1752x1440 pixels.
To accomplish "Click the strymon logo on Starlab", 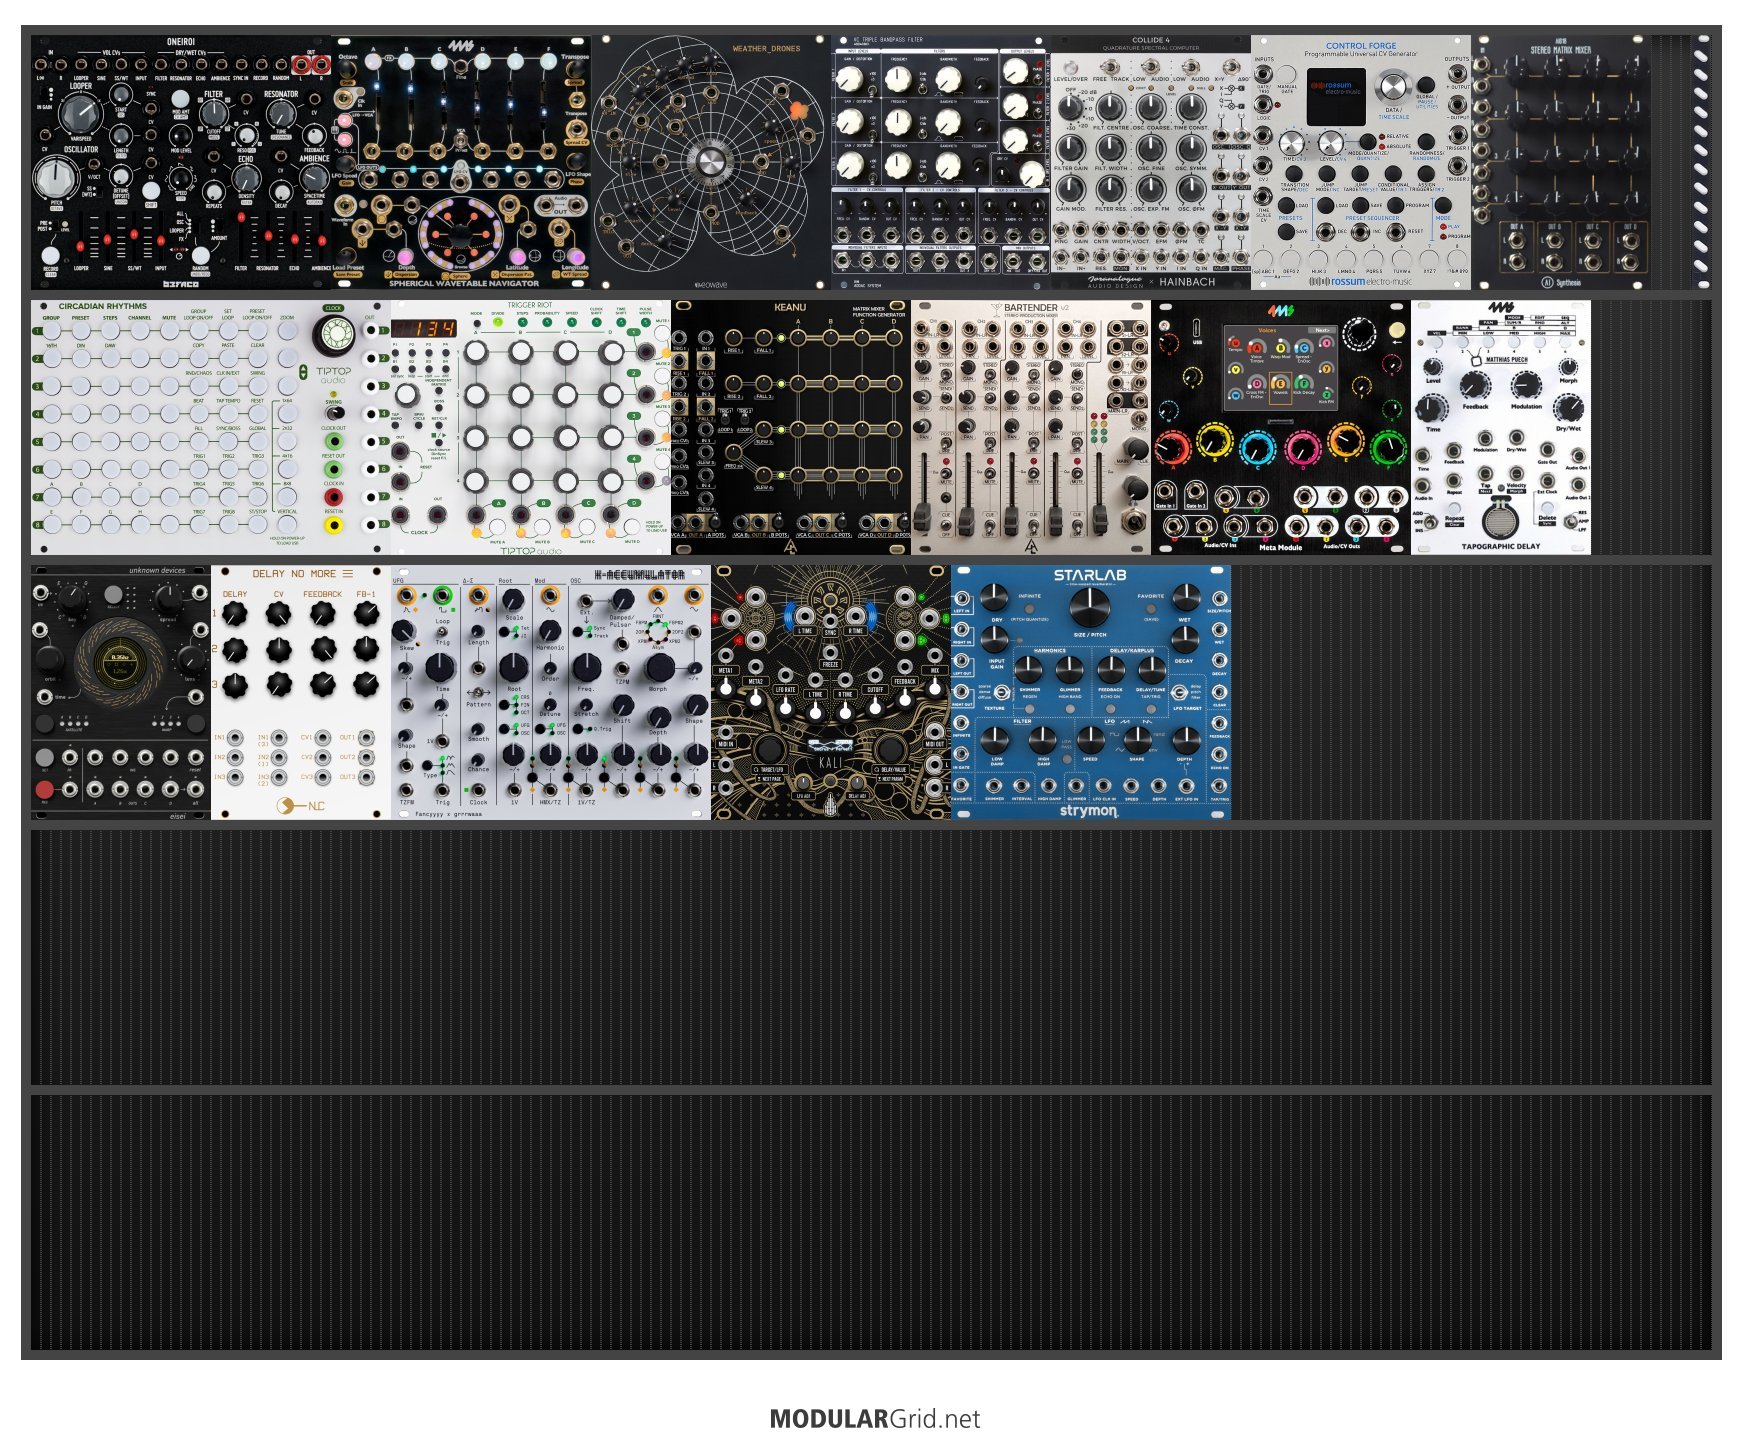I will (1089, 811).
